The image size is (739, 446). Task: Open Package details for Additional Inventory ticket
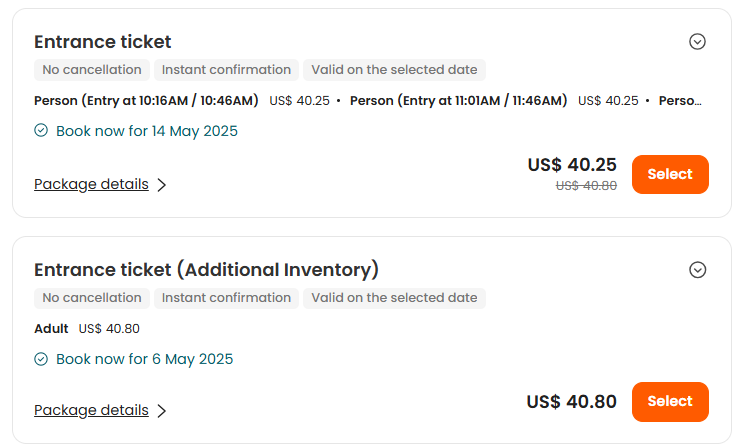point(91,410)
